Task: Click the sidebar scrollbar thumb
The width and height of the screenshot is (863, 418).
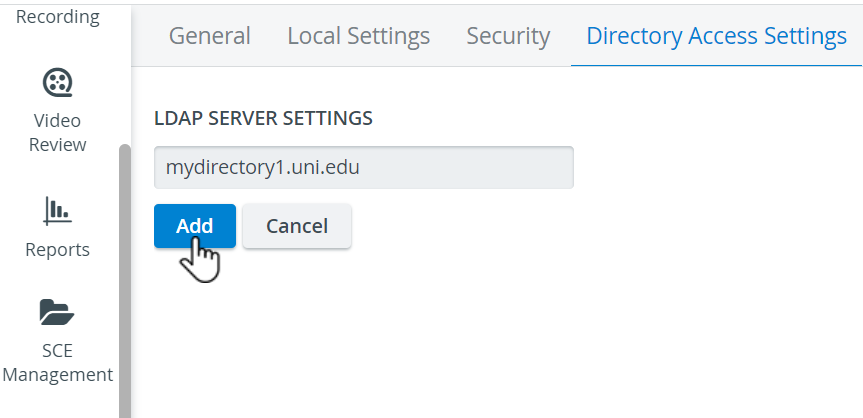Action: (x=125, y=281)
